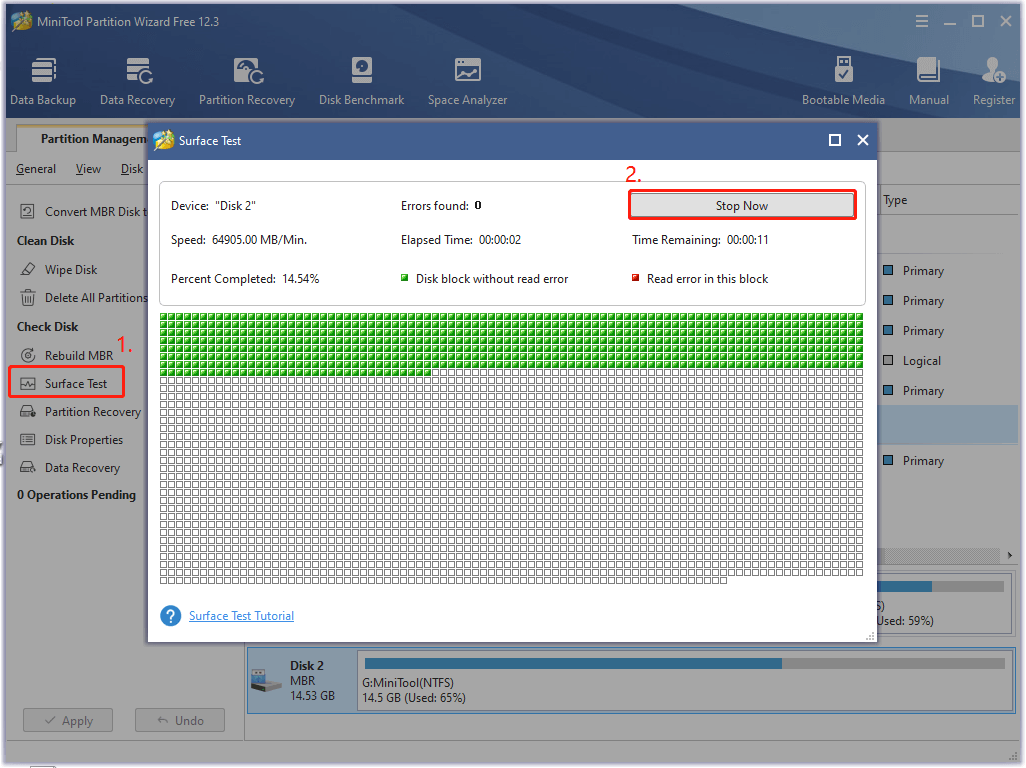Open the Disk menu
The image size is (1026, 768).
(132, 169)
